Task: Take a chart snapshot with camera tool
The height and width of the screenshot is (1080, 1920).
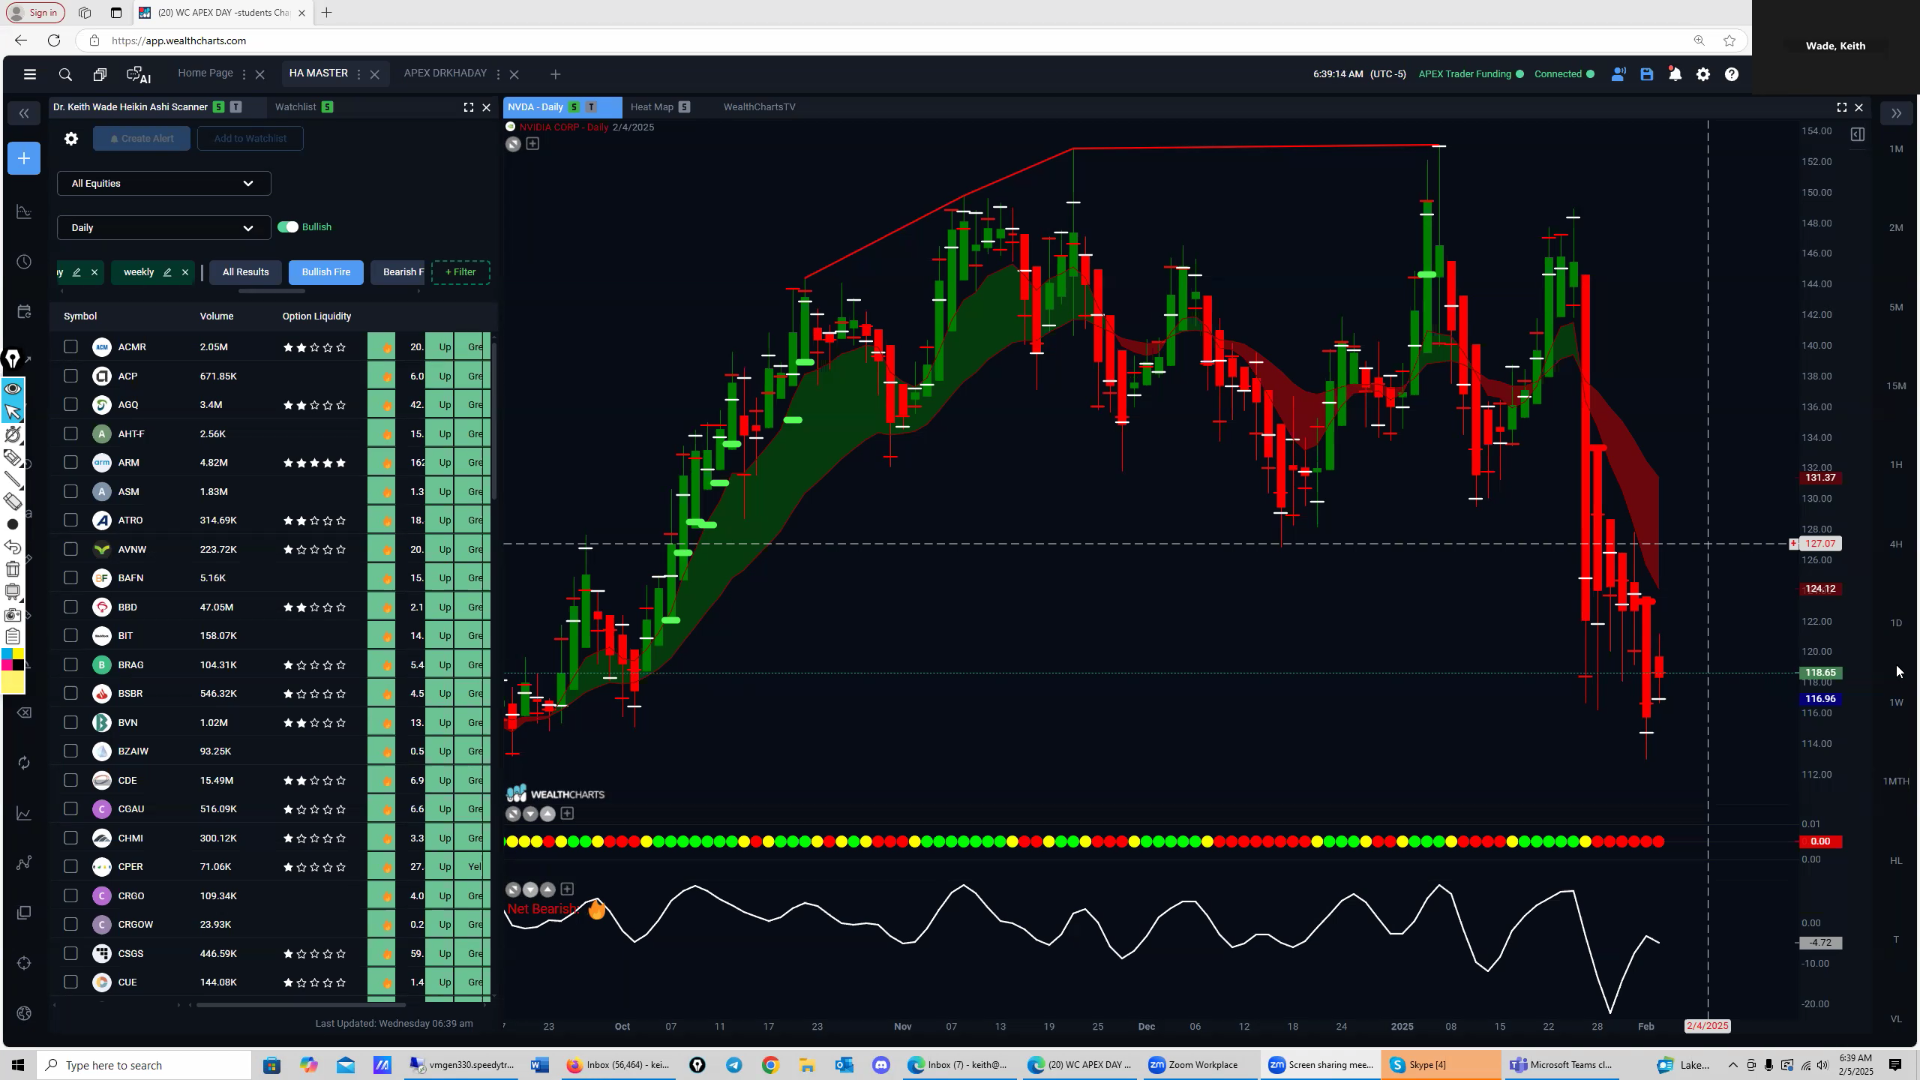Action: pos(13,614)
